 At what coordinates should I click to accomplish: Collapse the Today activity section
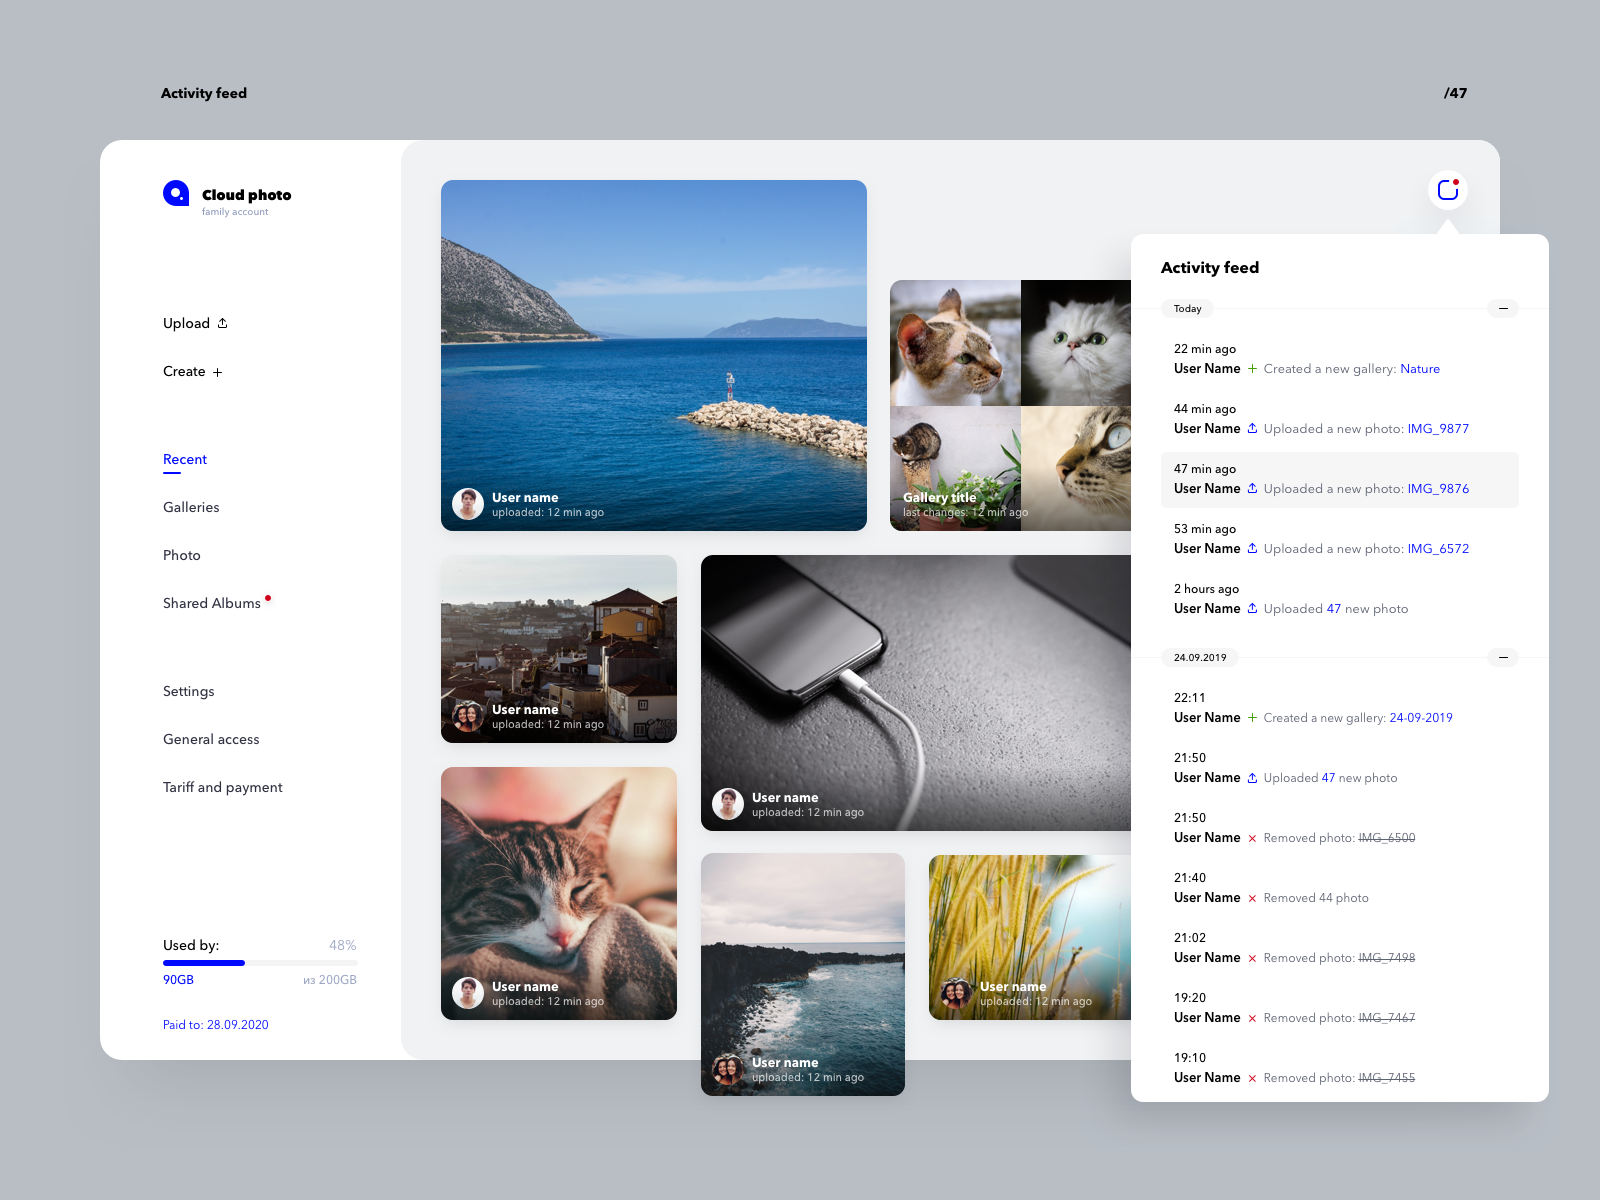(x=1502, y=309)
